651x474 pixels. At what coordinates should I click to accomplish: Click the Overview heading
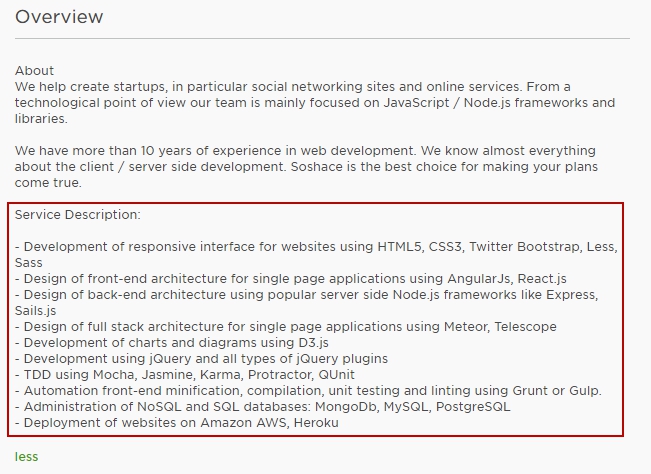click(59, 17)
